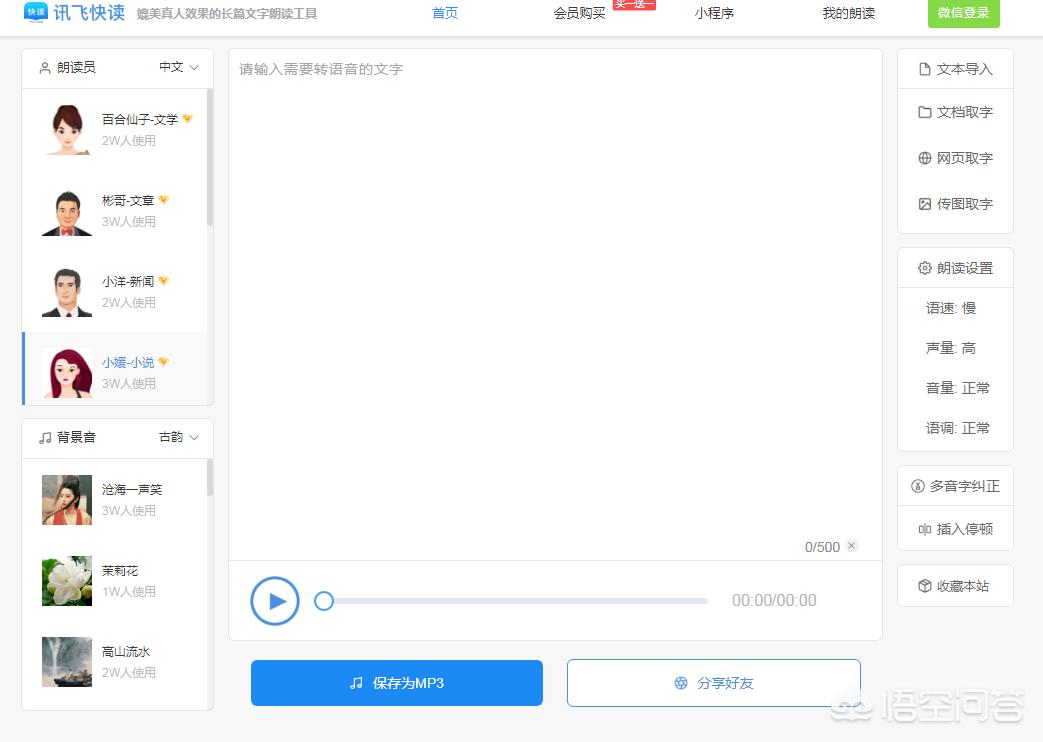The width and height of the screenshot is (1043, 742).
Task: Click the 文档取字 folder icon
Action: (x=925, y=112)
